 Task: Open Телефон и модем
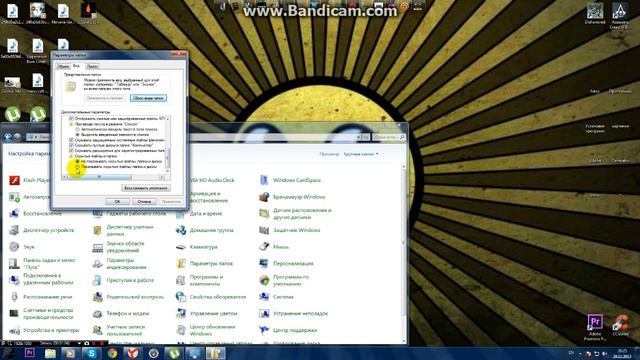tap(121, 313)
